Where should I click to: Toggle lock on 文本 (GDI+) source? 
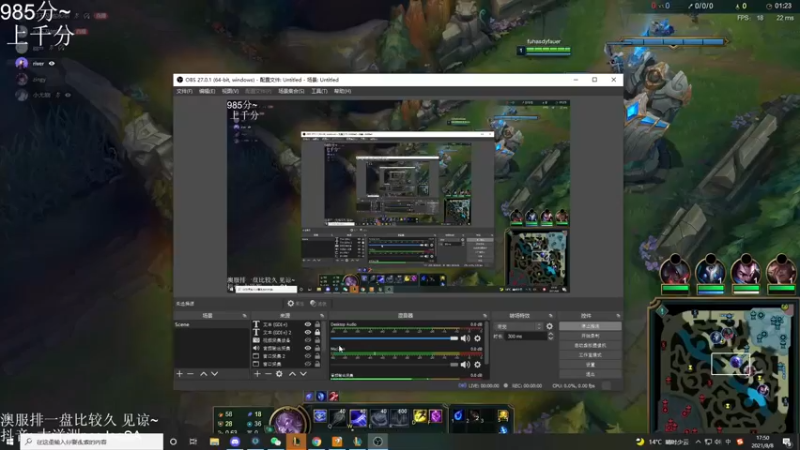(317, 324)
